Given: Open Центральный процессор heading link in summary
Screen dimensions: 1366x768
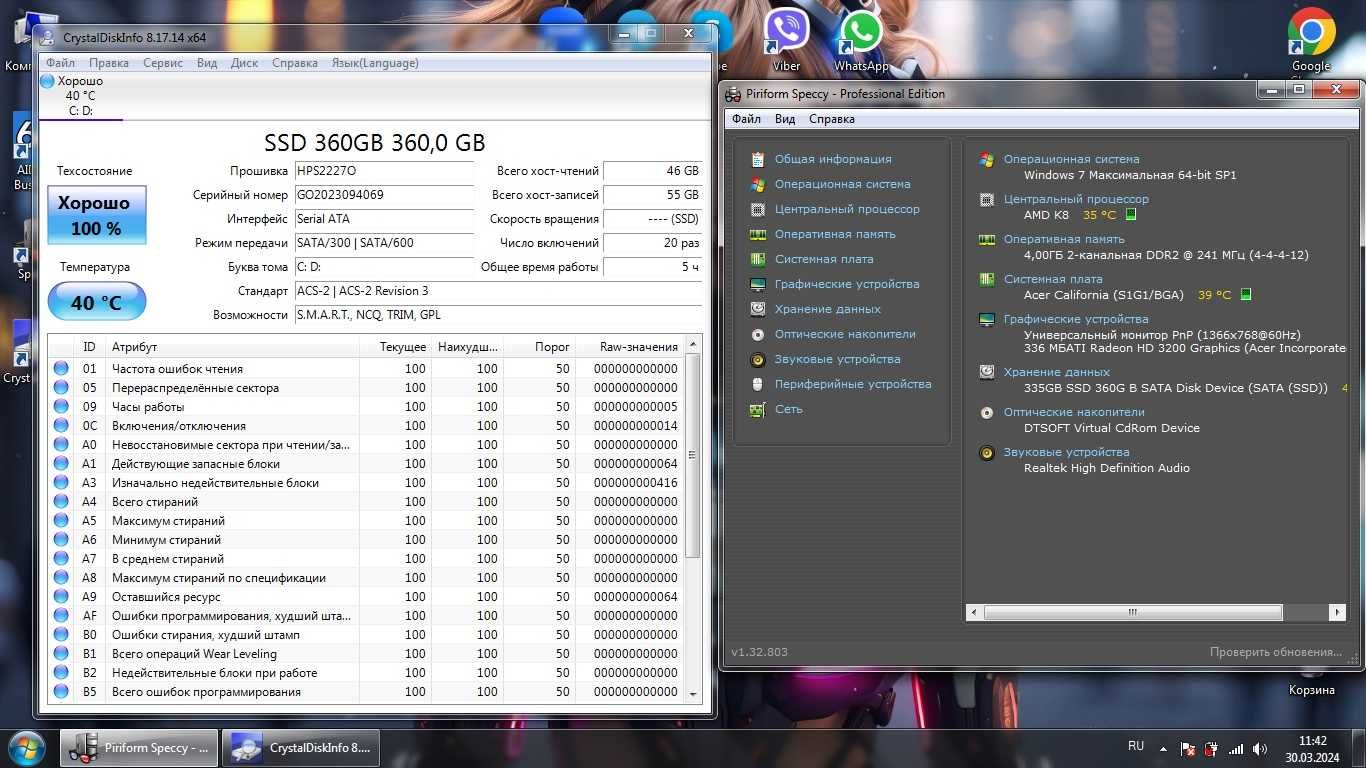Looking at the screenshot, I should [x=1076, y=199].
